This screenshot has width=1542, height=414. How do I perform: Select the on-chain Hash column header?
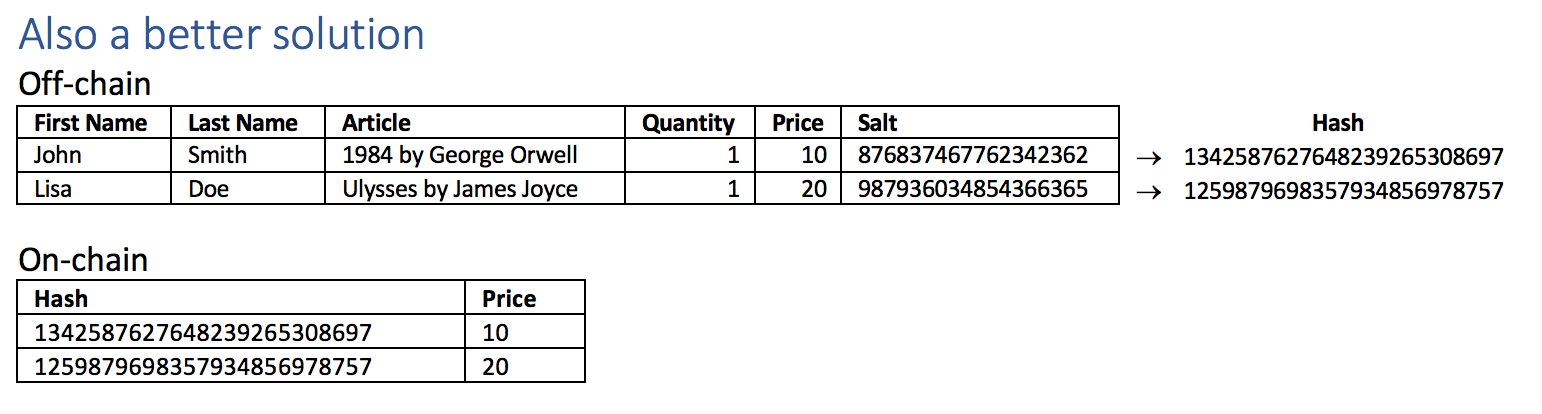[61, 299]
